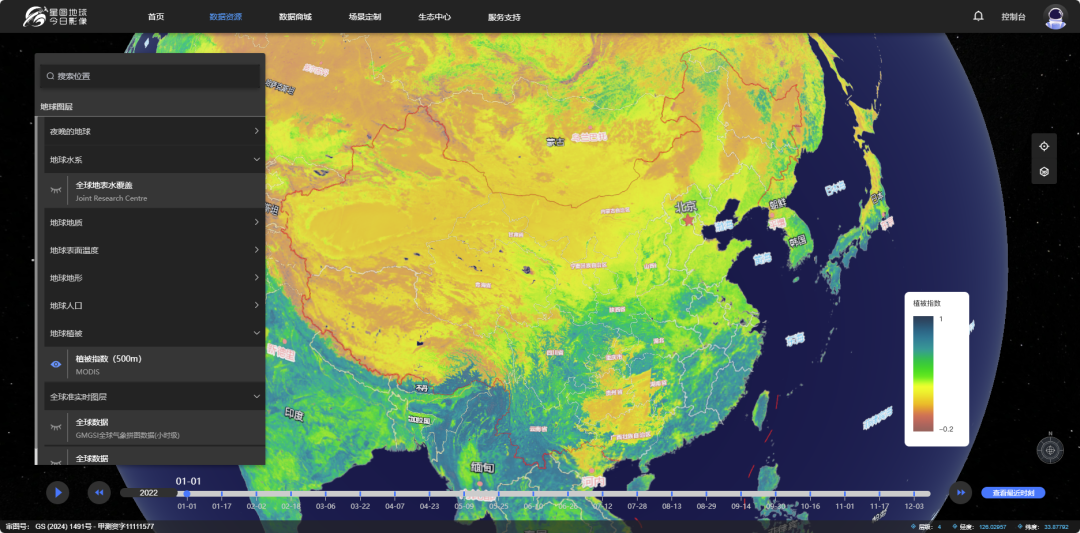Jump to 09-14 on the timeline
The image size is (1080, 533).
741,506
